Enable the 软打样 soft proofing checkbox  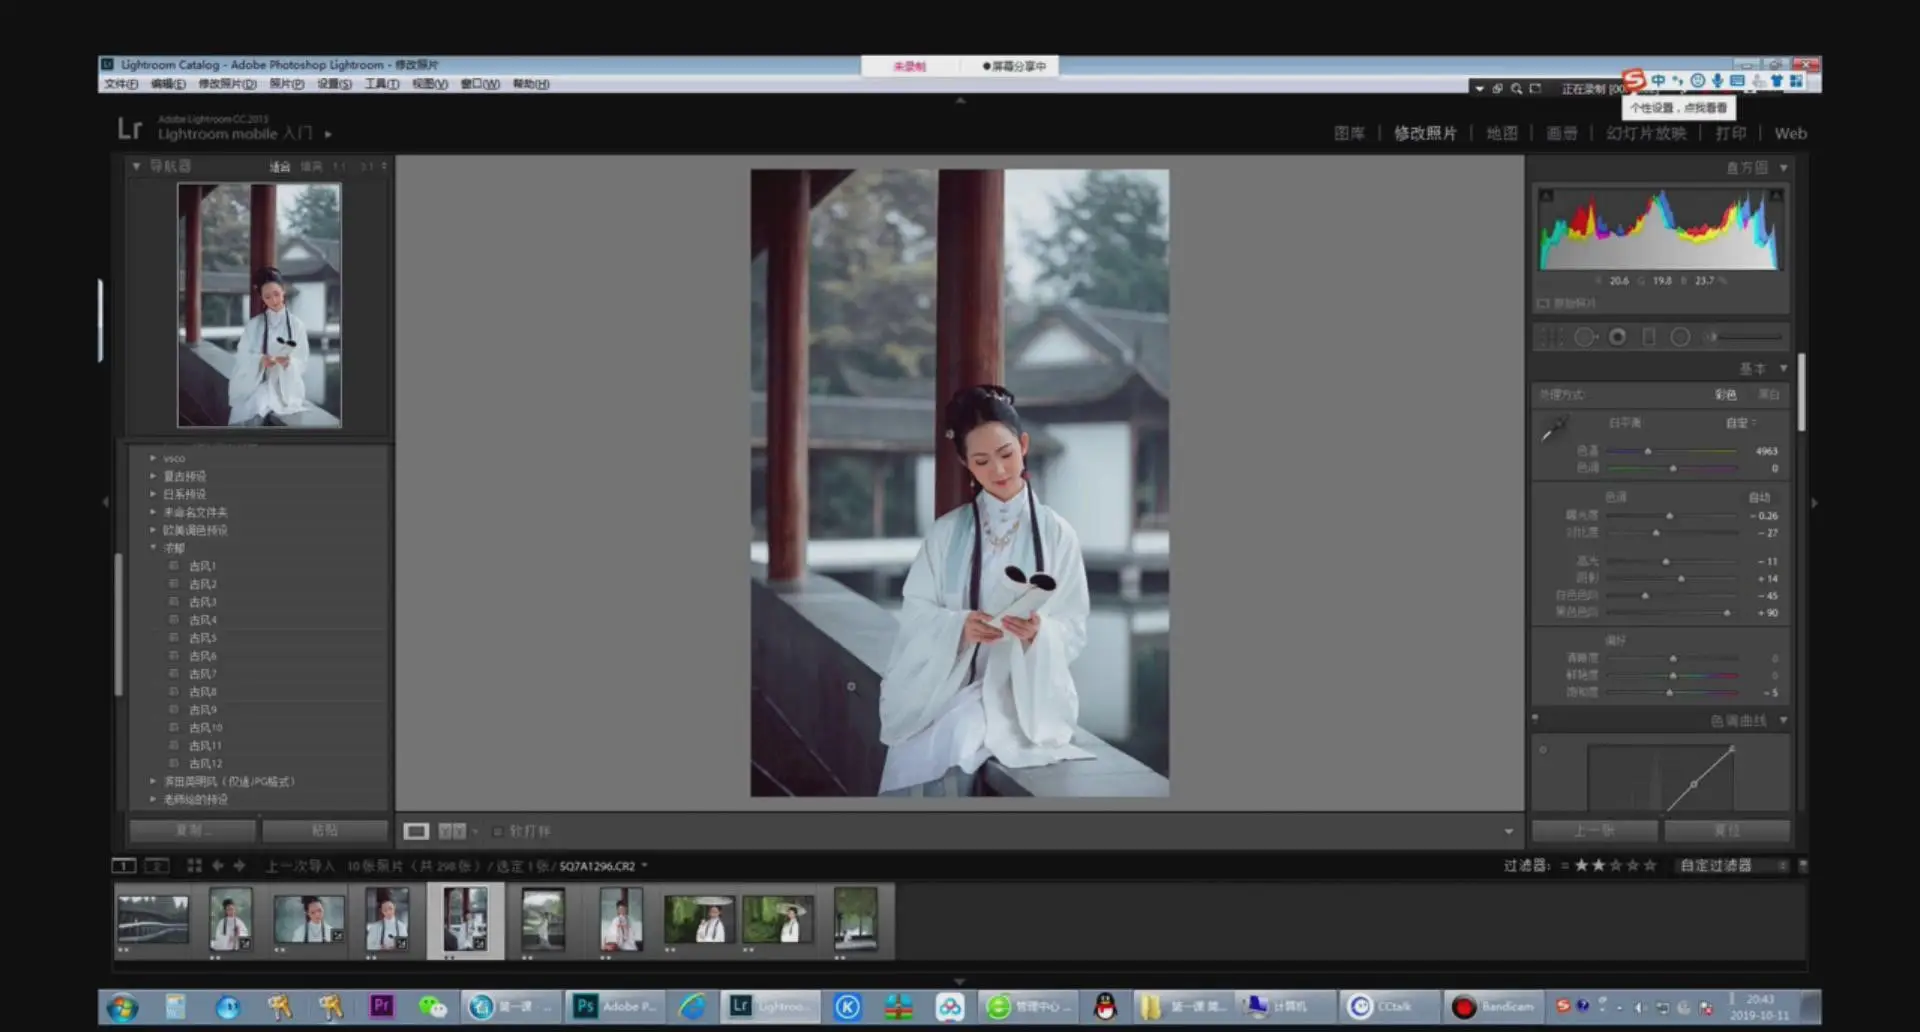(497, 831)
